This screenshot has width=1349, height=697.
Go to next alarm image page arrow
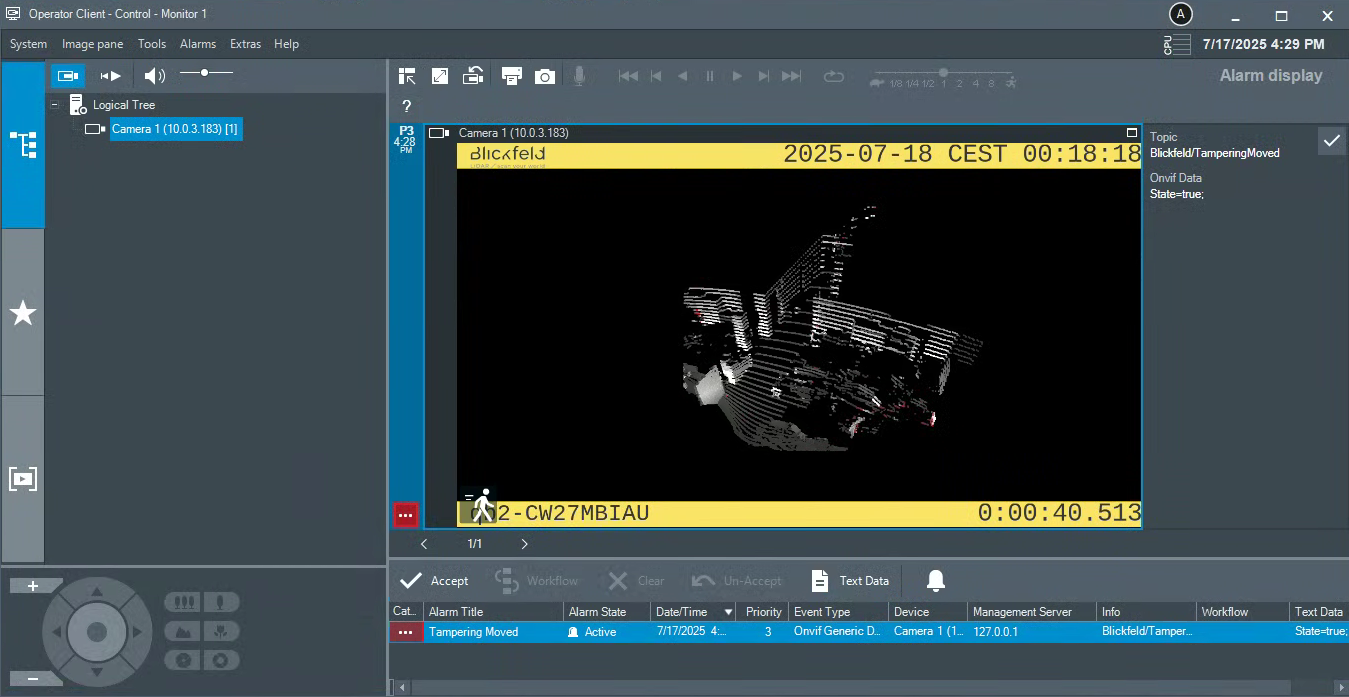524,544
